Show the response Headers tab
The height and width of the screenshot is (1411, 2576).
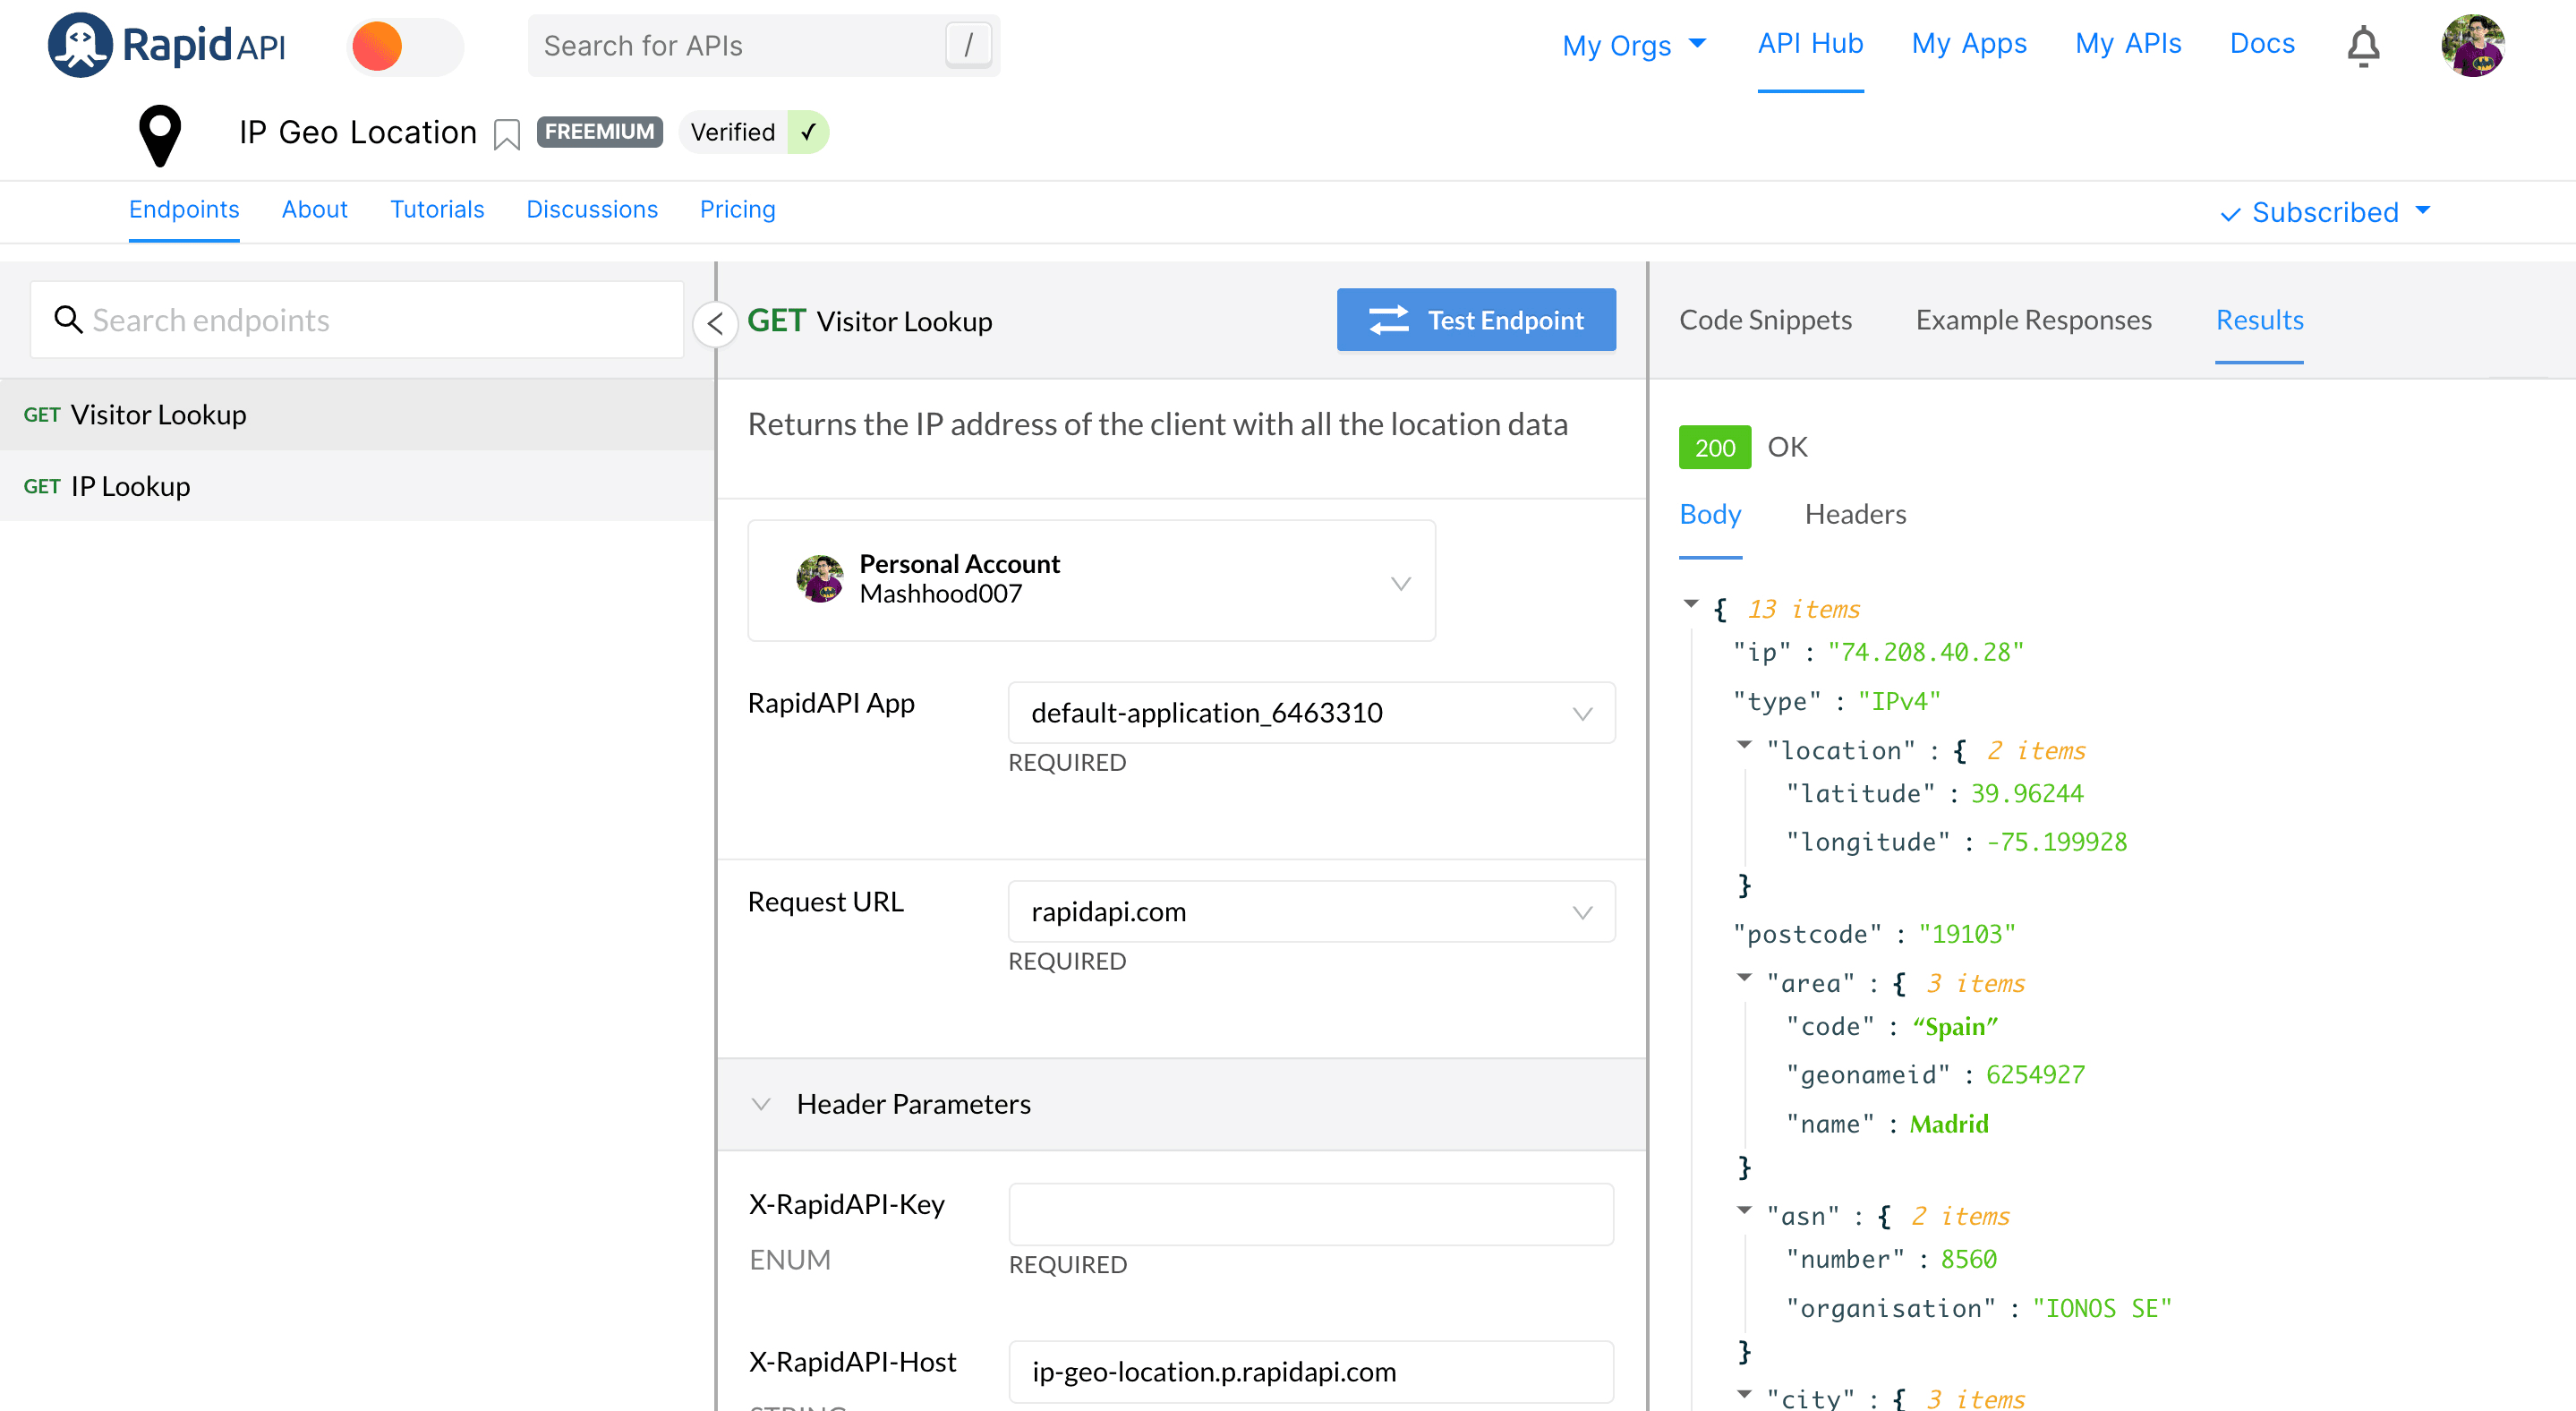1856,514
